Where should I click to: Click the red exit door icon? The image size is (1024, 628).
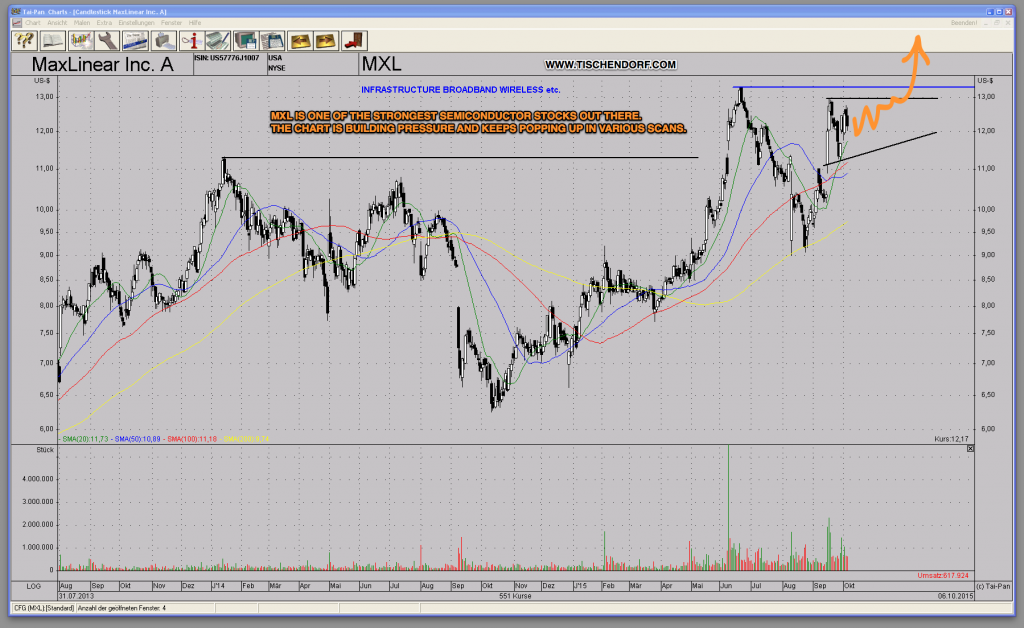pyautogui.click(x=352, y=40)
